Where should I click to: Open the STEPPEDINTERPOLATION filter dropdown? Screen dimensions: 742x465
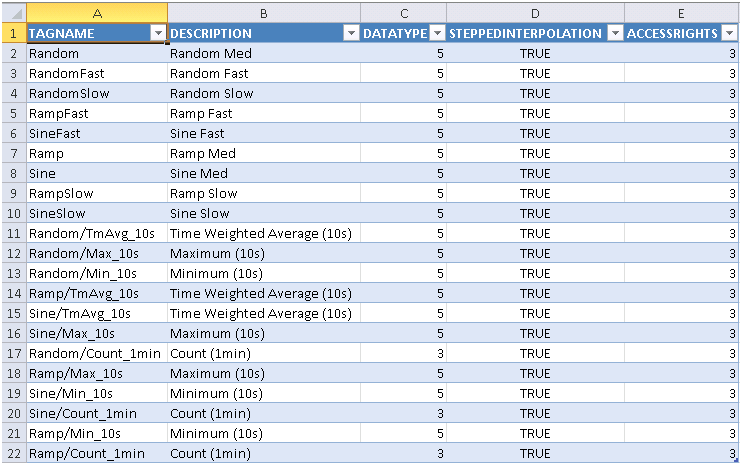614,33
